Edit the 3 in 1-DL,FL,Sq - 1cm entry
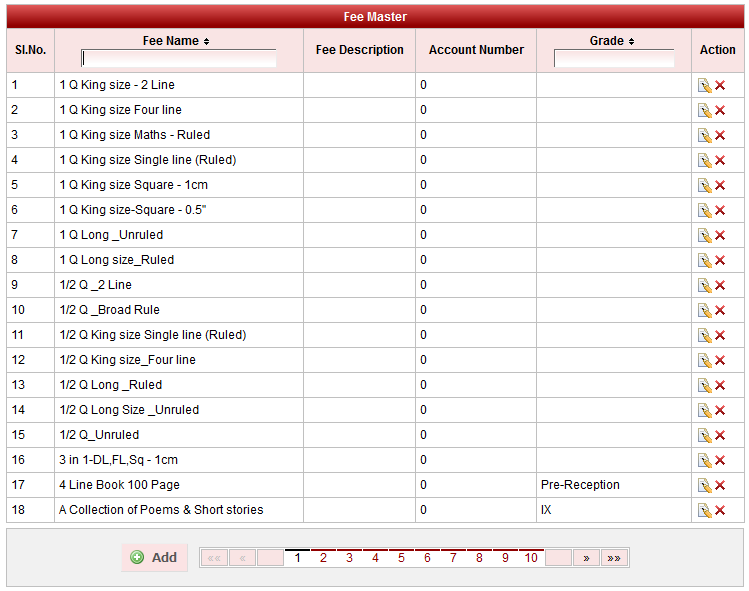The image size is (749, 591). 704,460
